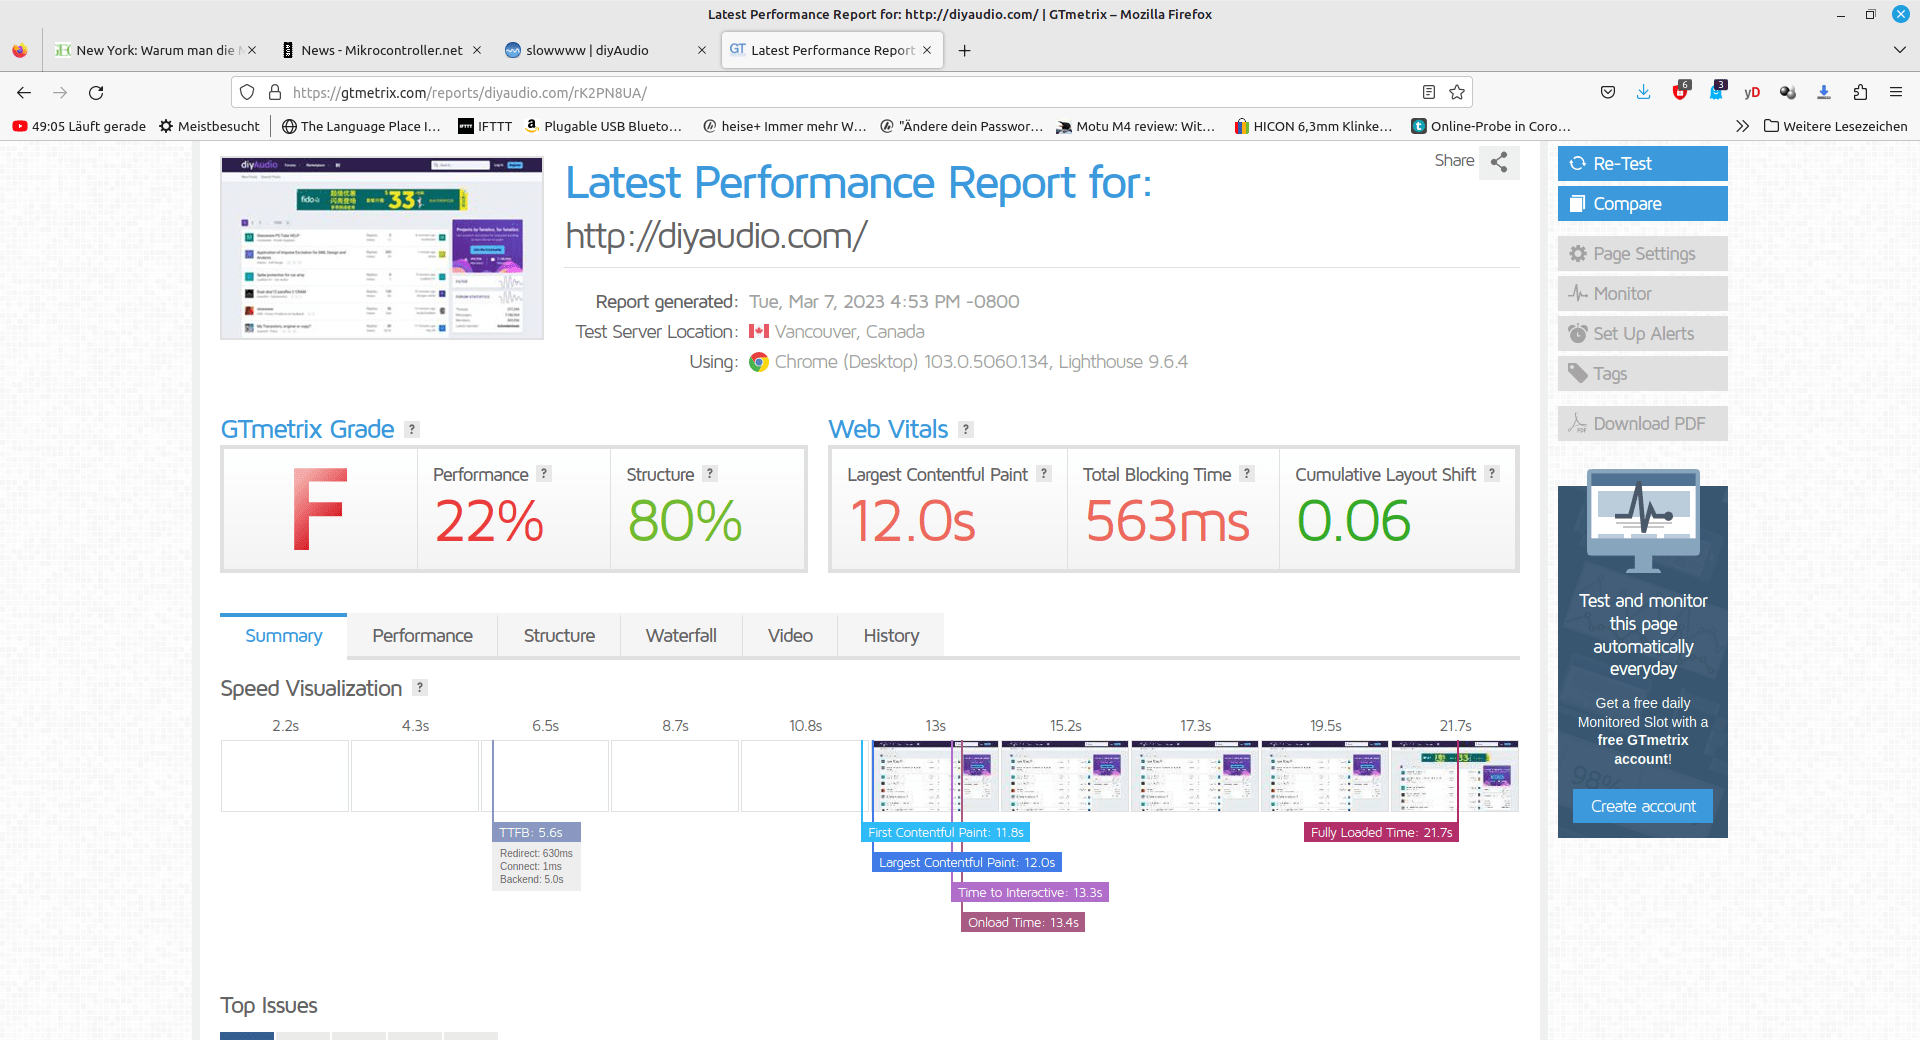Switch to the Performance tab

coord(422,636)
